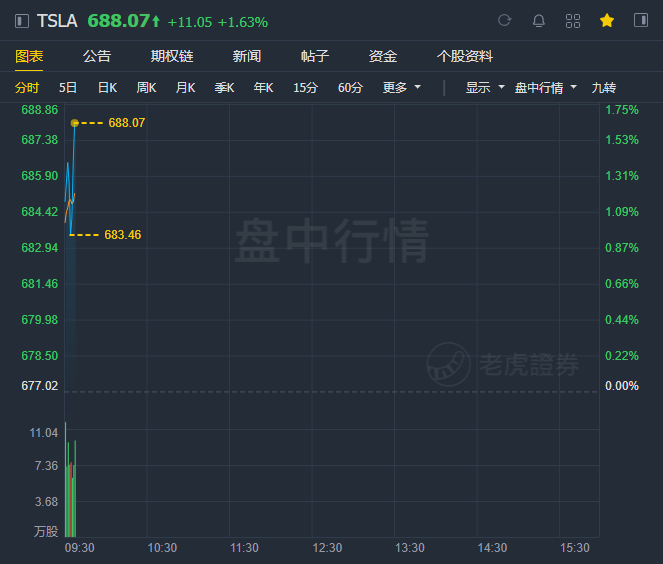
Task: Open the multi-window grid layout icon
Action: point(573,20)
